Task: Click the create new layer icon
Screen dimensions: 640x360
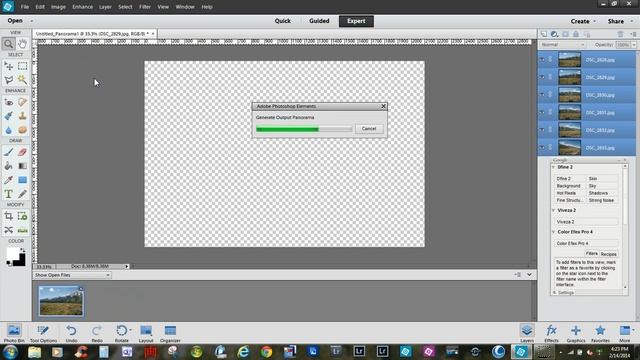Action: click(x=544, y=34)
